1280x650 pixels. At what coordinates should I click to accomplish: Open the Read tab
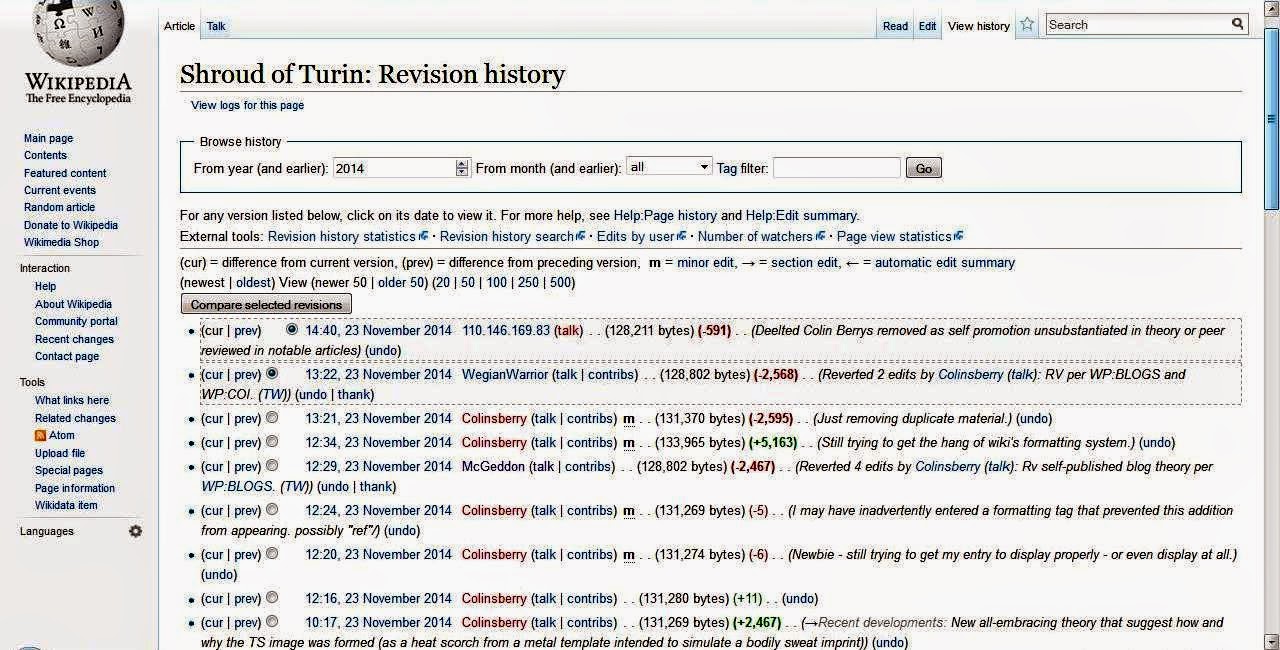(895, 26)
